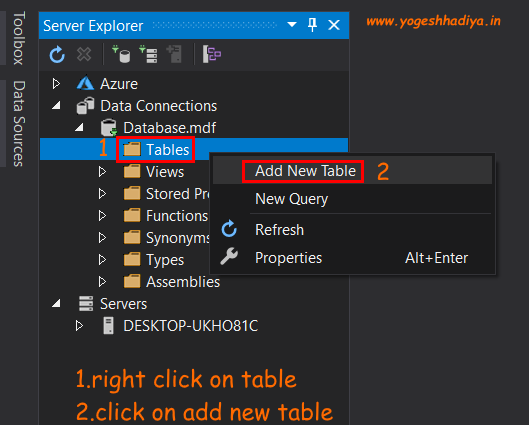This screenshot has height=425, width=529.
Task: Select the Types tree item label
Action: (165, 260)
